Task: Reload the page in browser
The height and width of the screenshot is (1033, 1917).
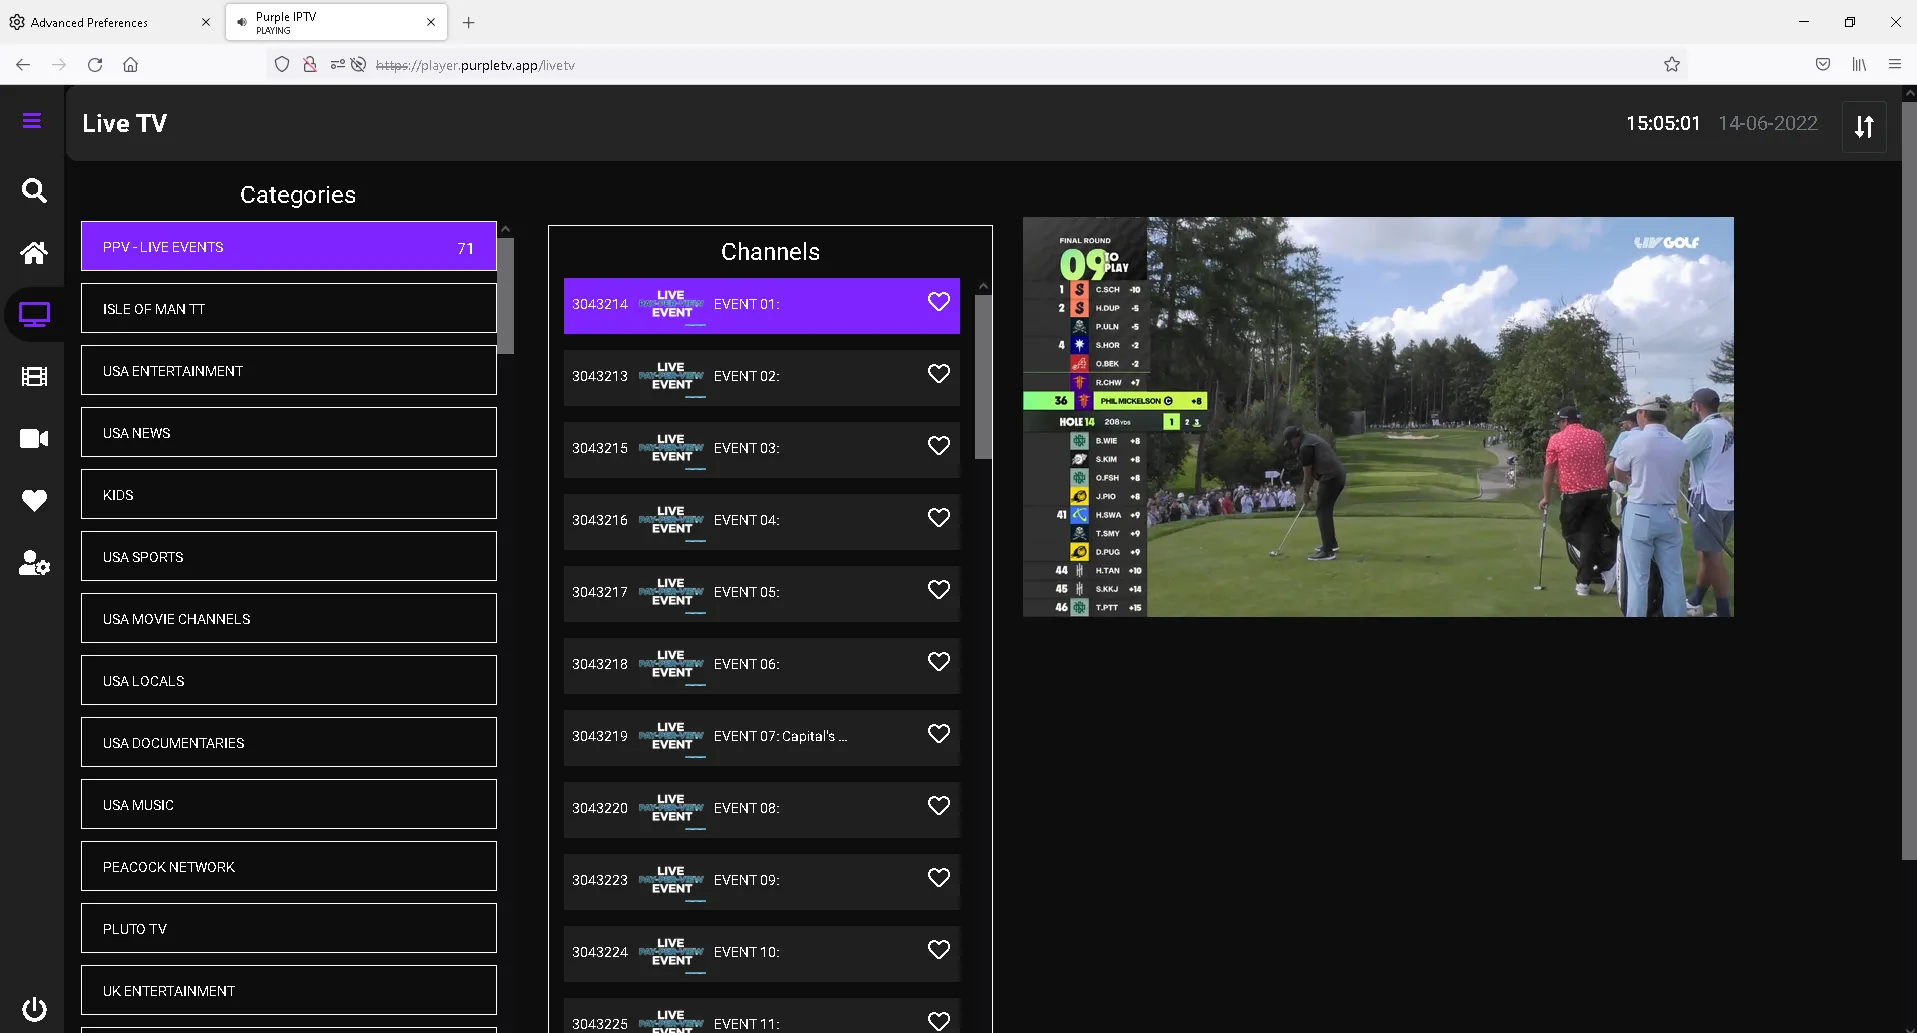Action: [95, 64]
